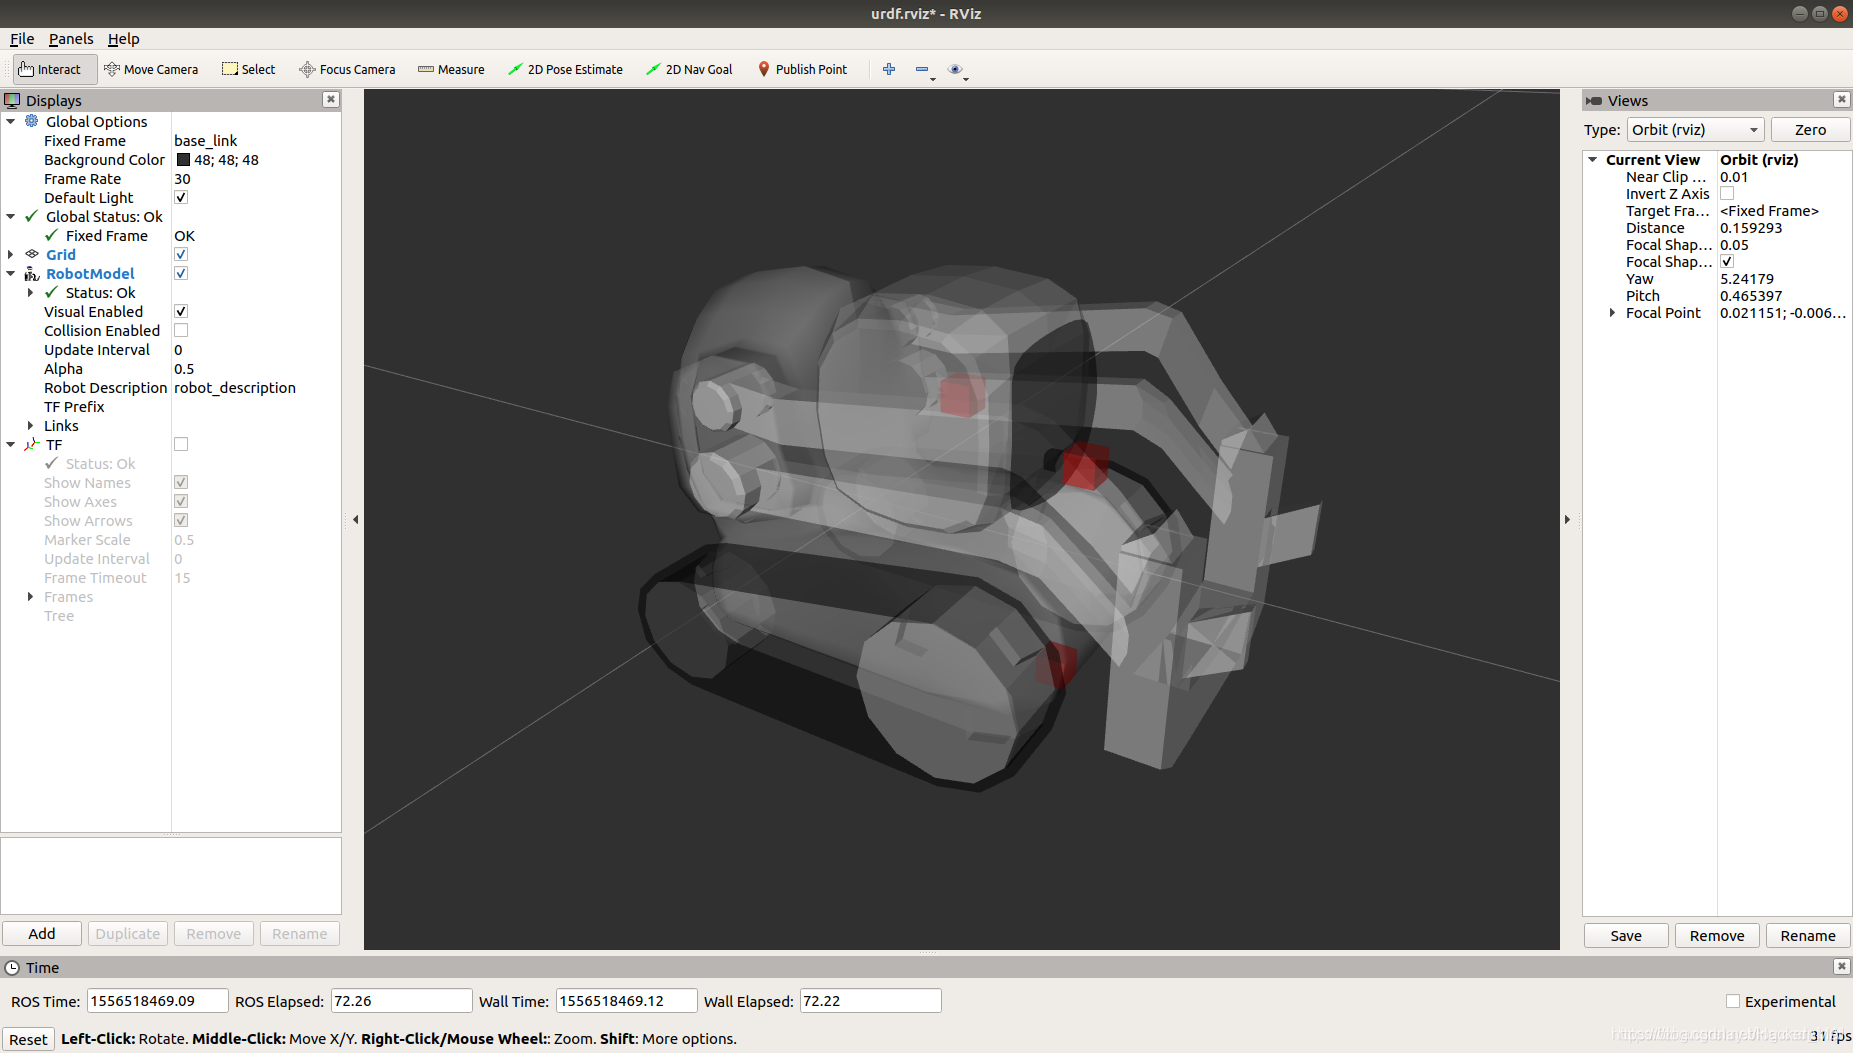Viewport: 1853px width, 1053px height.
Task: Click the Background Color swatch
Action: click(x=183, y=159)
